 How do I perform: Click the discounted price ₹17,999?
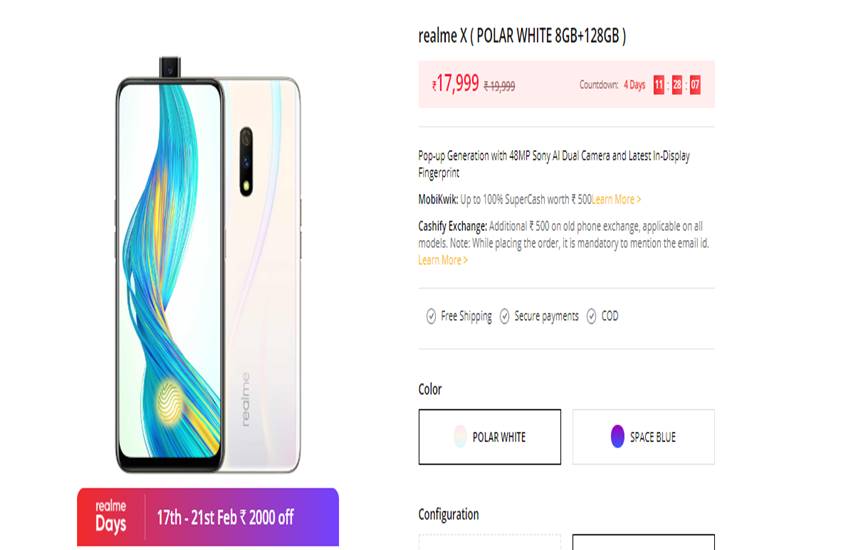455,84
